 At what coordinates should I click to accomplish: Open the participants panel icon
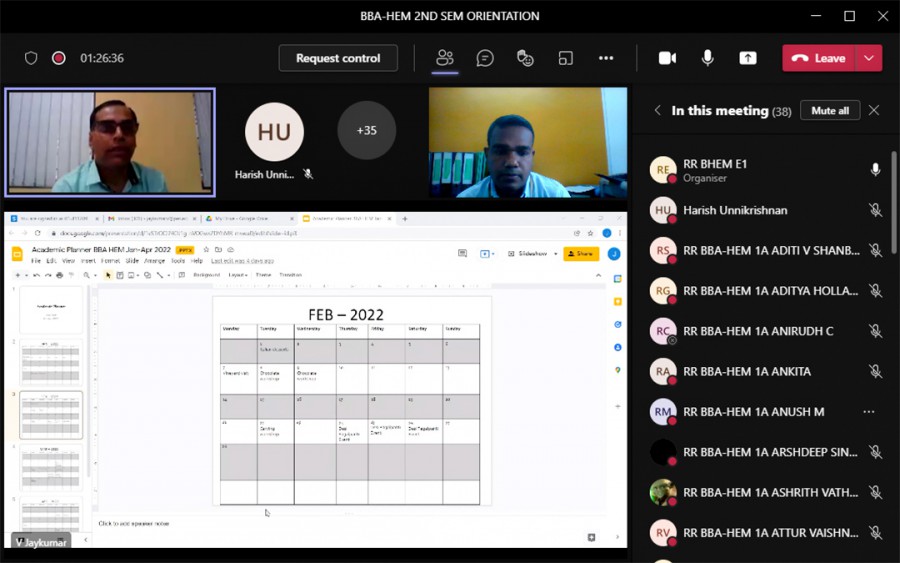tap(445, 58)
